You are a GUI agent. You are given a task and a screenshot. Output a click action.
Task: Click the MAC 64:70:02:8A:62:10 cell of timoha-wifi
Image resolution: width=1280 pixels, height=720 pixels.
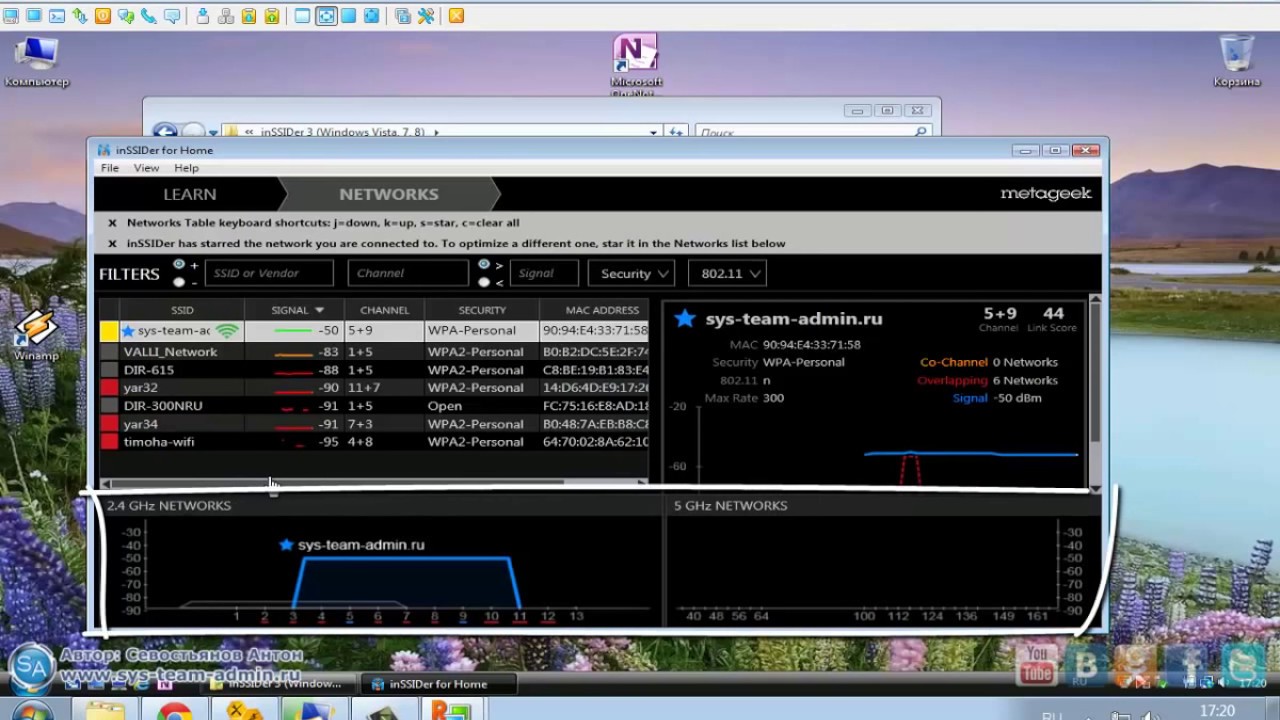(595, 442)
